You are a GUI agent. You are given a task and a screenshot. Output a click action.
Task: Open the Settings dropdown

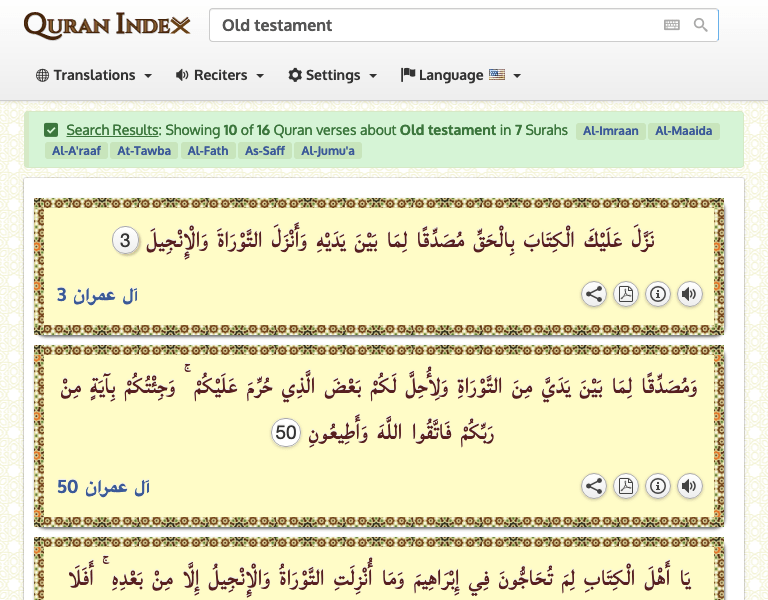(333, 75)
